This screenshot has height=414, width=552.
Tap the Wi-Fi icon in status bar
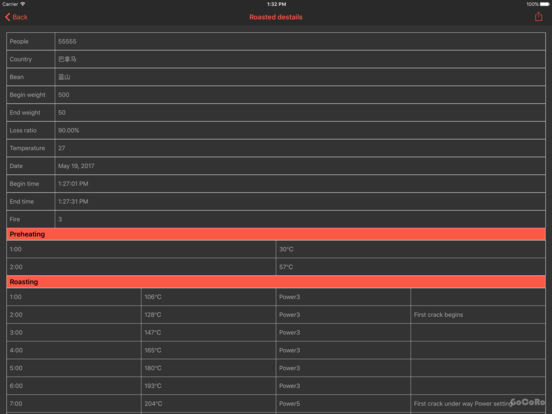click(23, 4)
